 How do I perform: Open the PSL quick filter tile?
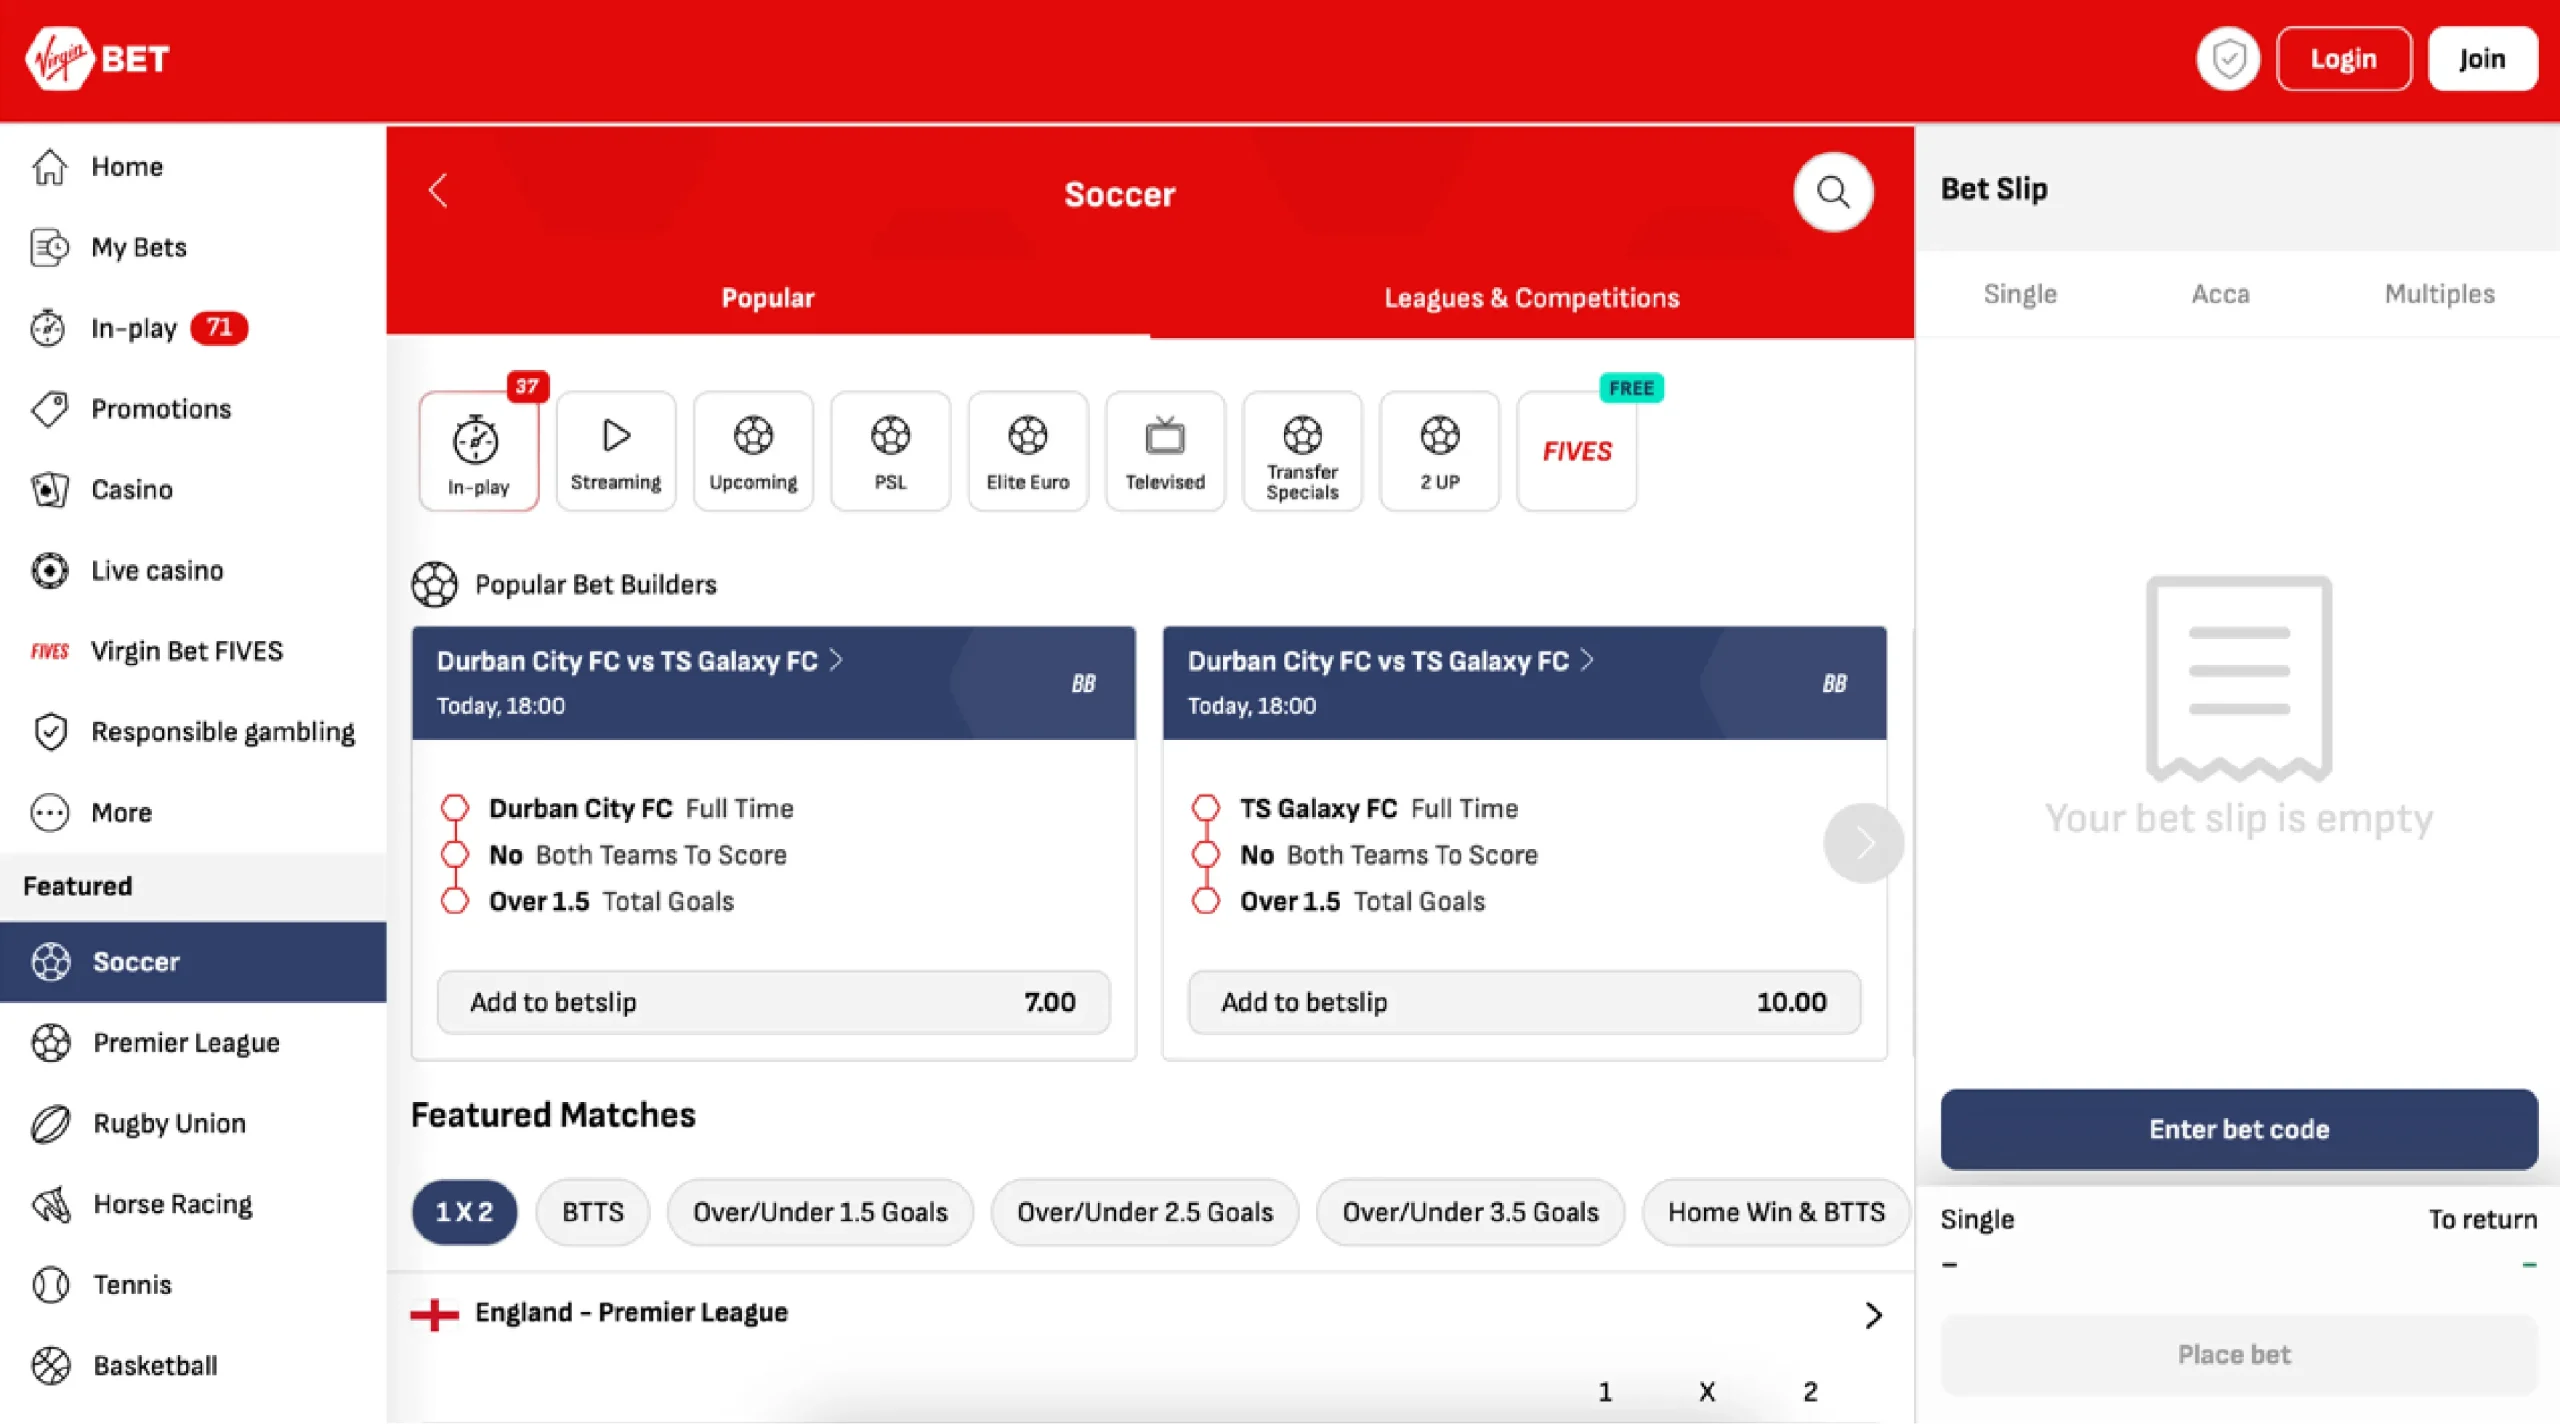[x=890, y=452]
